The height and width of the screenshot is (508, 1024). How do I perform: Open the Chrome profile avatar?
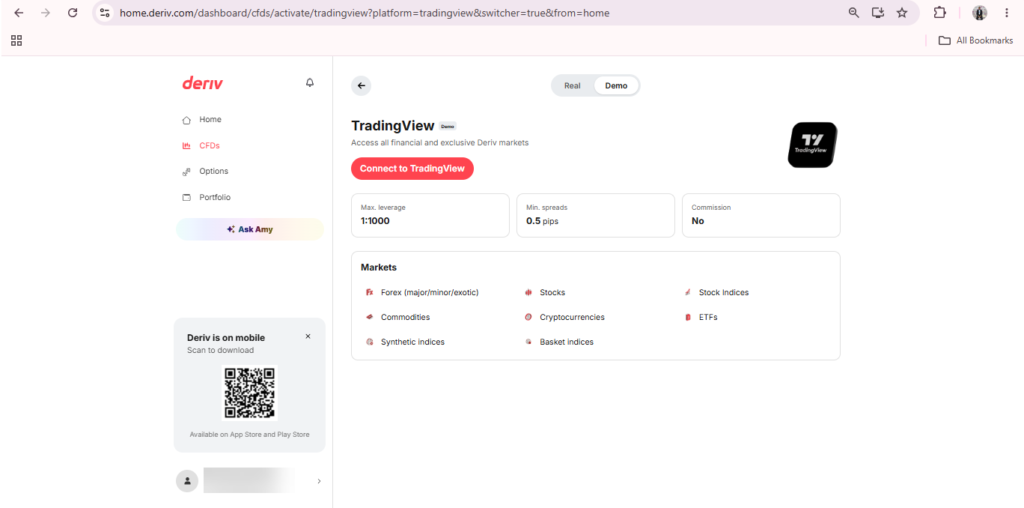980,12
